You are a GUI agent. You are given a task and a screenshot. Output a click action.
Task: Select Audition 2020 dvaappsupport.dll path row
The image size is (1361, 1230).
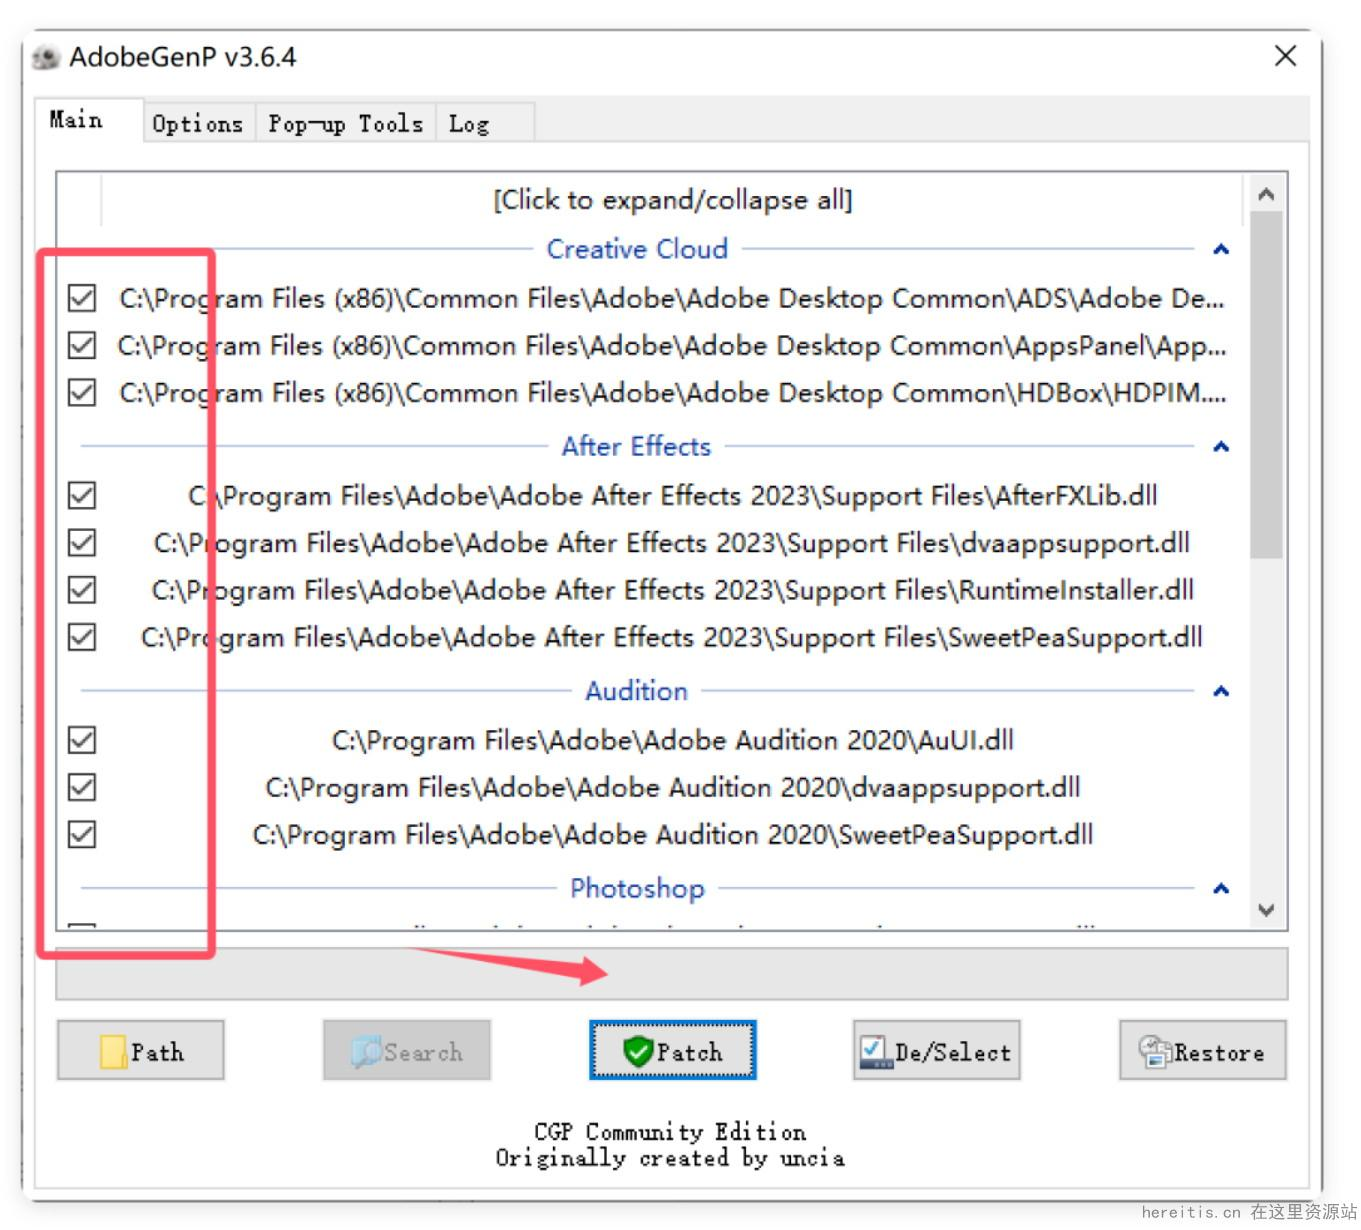[672, 787]
